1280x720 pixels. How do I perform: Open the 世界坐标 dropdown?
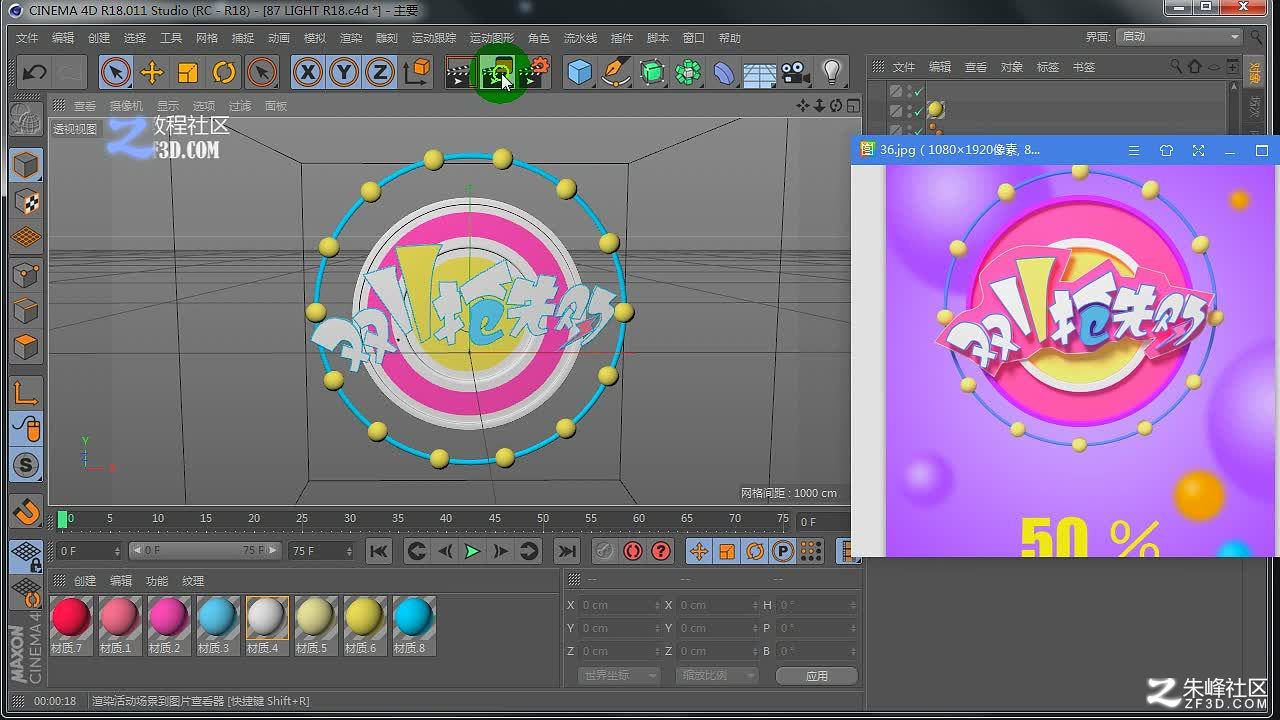619,676
